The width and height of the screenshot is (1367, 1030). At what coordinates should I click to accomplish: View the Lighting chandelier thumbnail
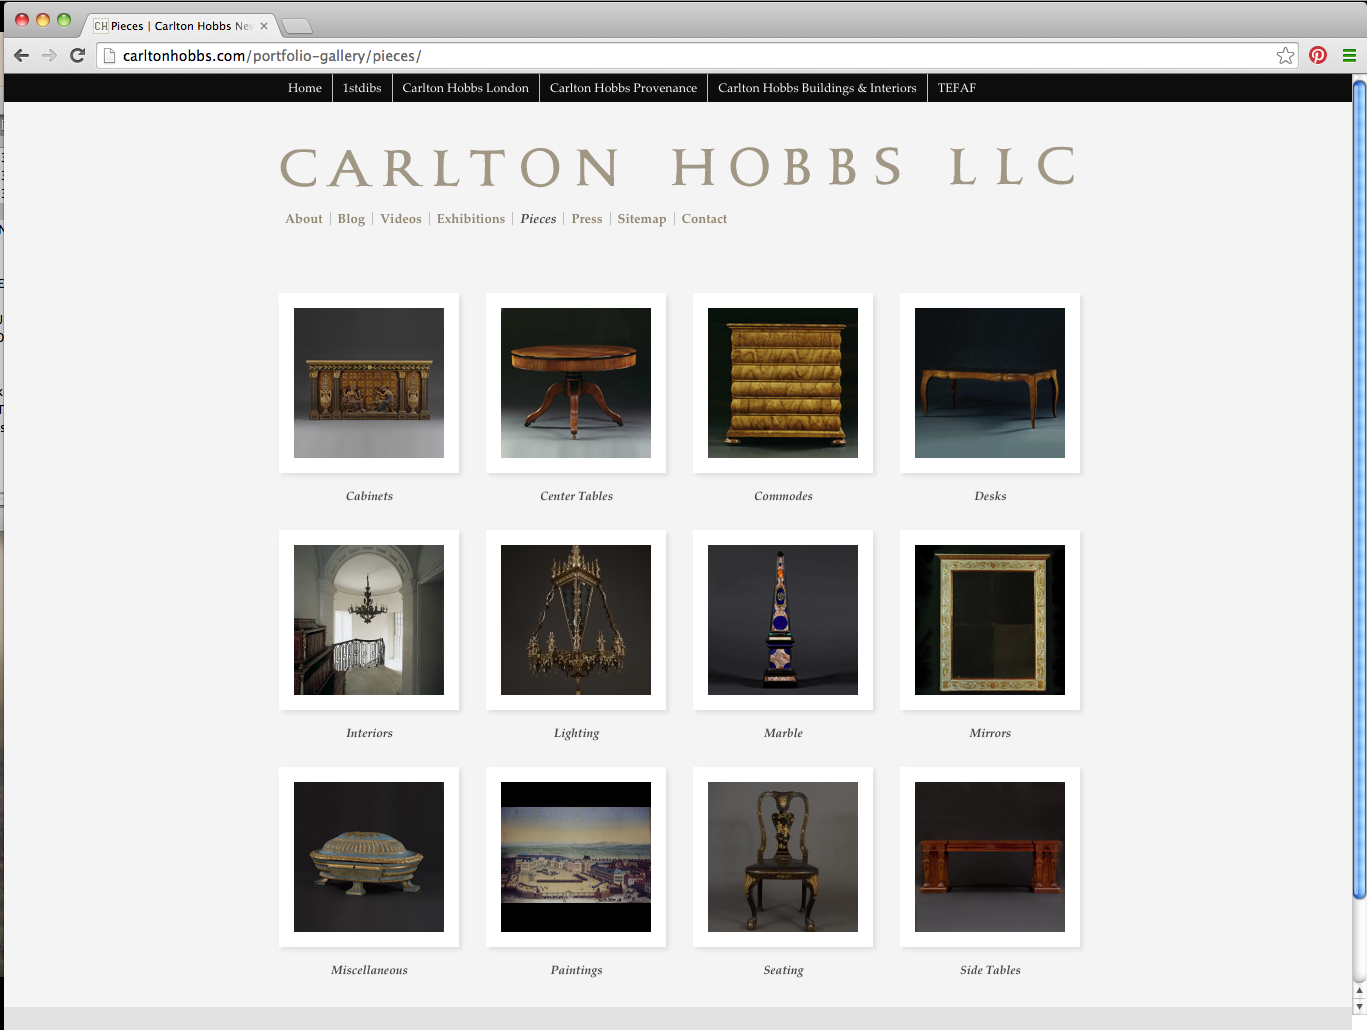tap(576, 620)
